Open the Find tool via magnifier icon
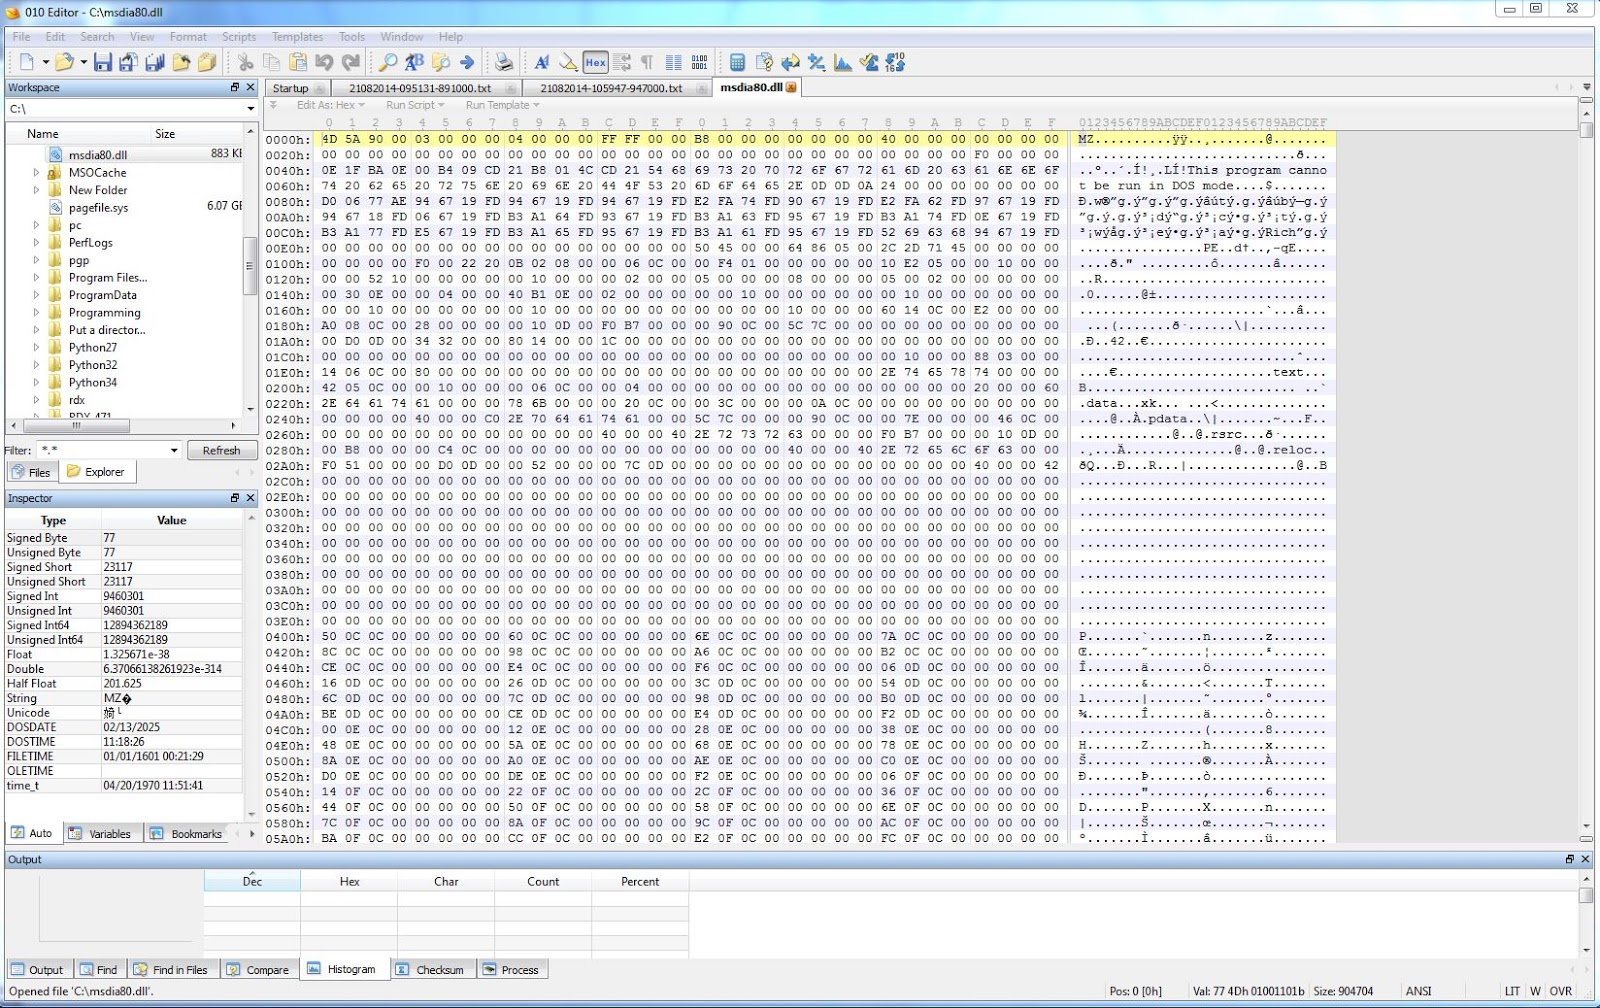Image resolution: width=1600 pixels, height=1008 pixels. tap(389, 61)
